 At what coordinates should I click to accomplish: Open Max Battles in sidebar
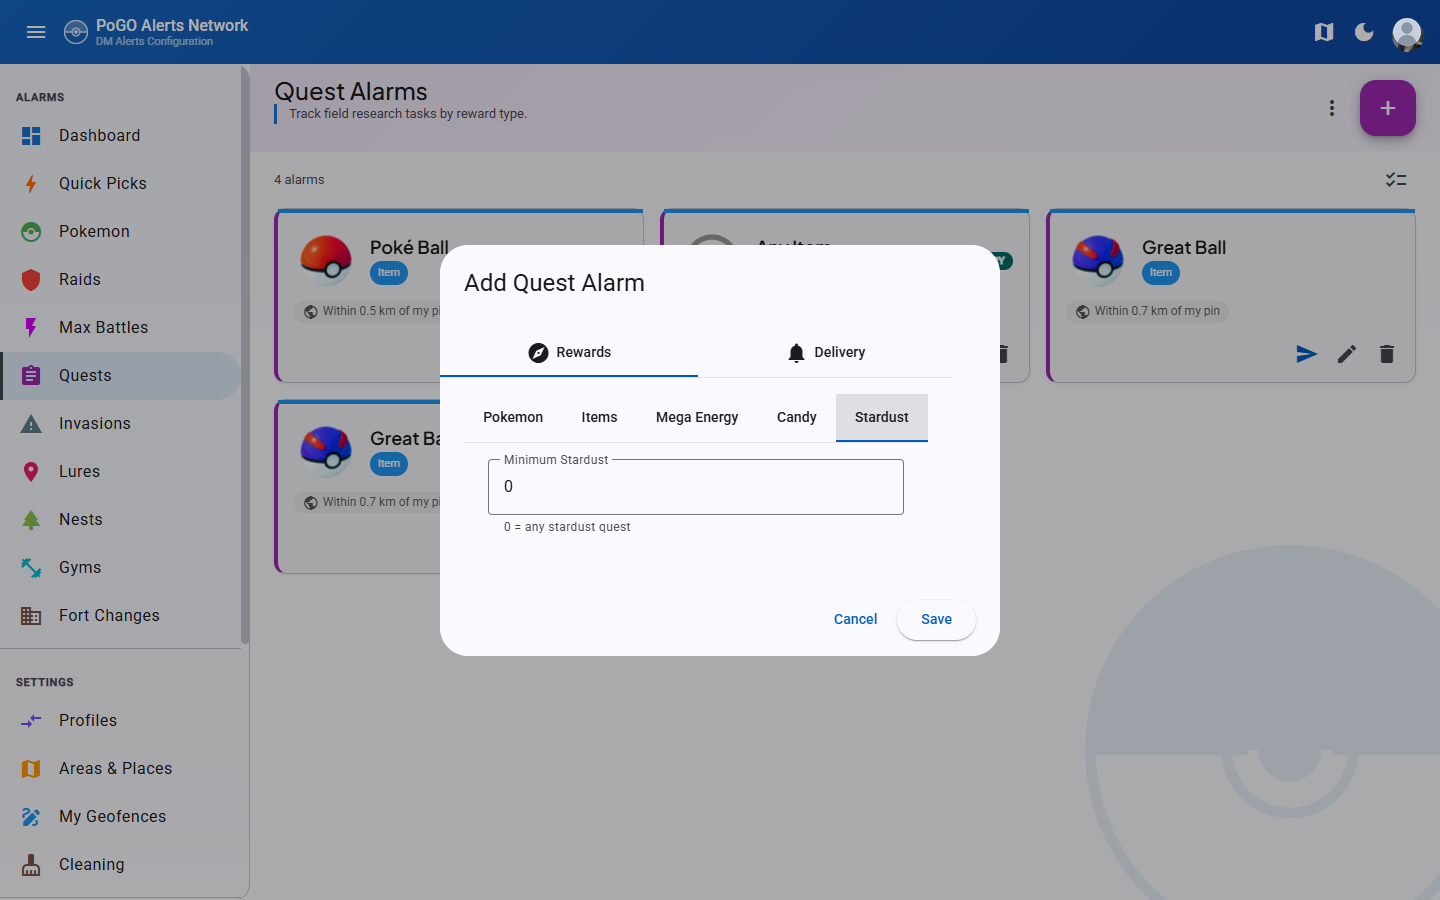coord(120,328)
